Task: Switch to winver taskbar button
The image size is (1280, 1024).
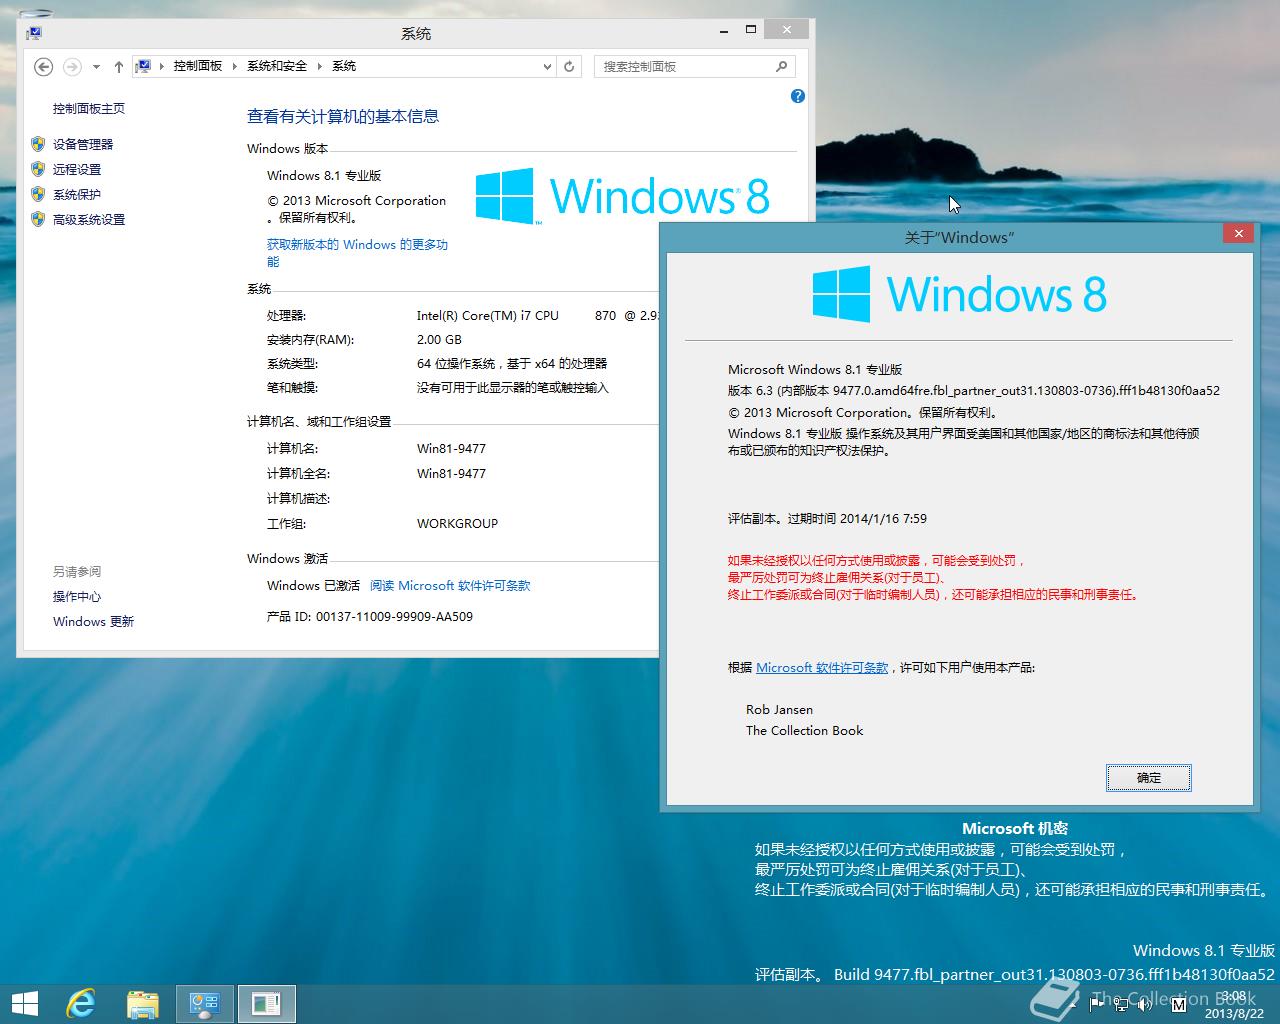Action: (266, 1004)
